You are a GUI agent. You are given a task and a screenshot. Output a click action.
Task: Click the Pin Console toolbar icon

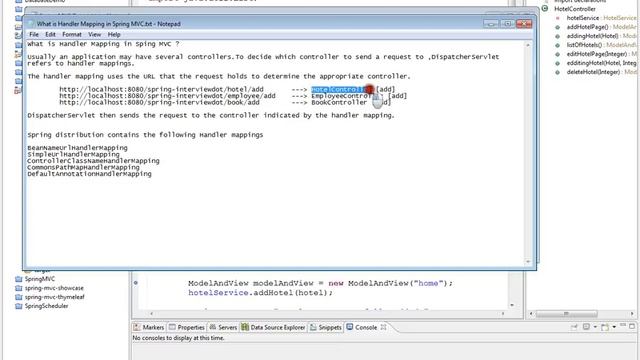click(574, 327)
